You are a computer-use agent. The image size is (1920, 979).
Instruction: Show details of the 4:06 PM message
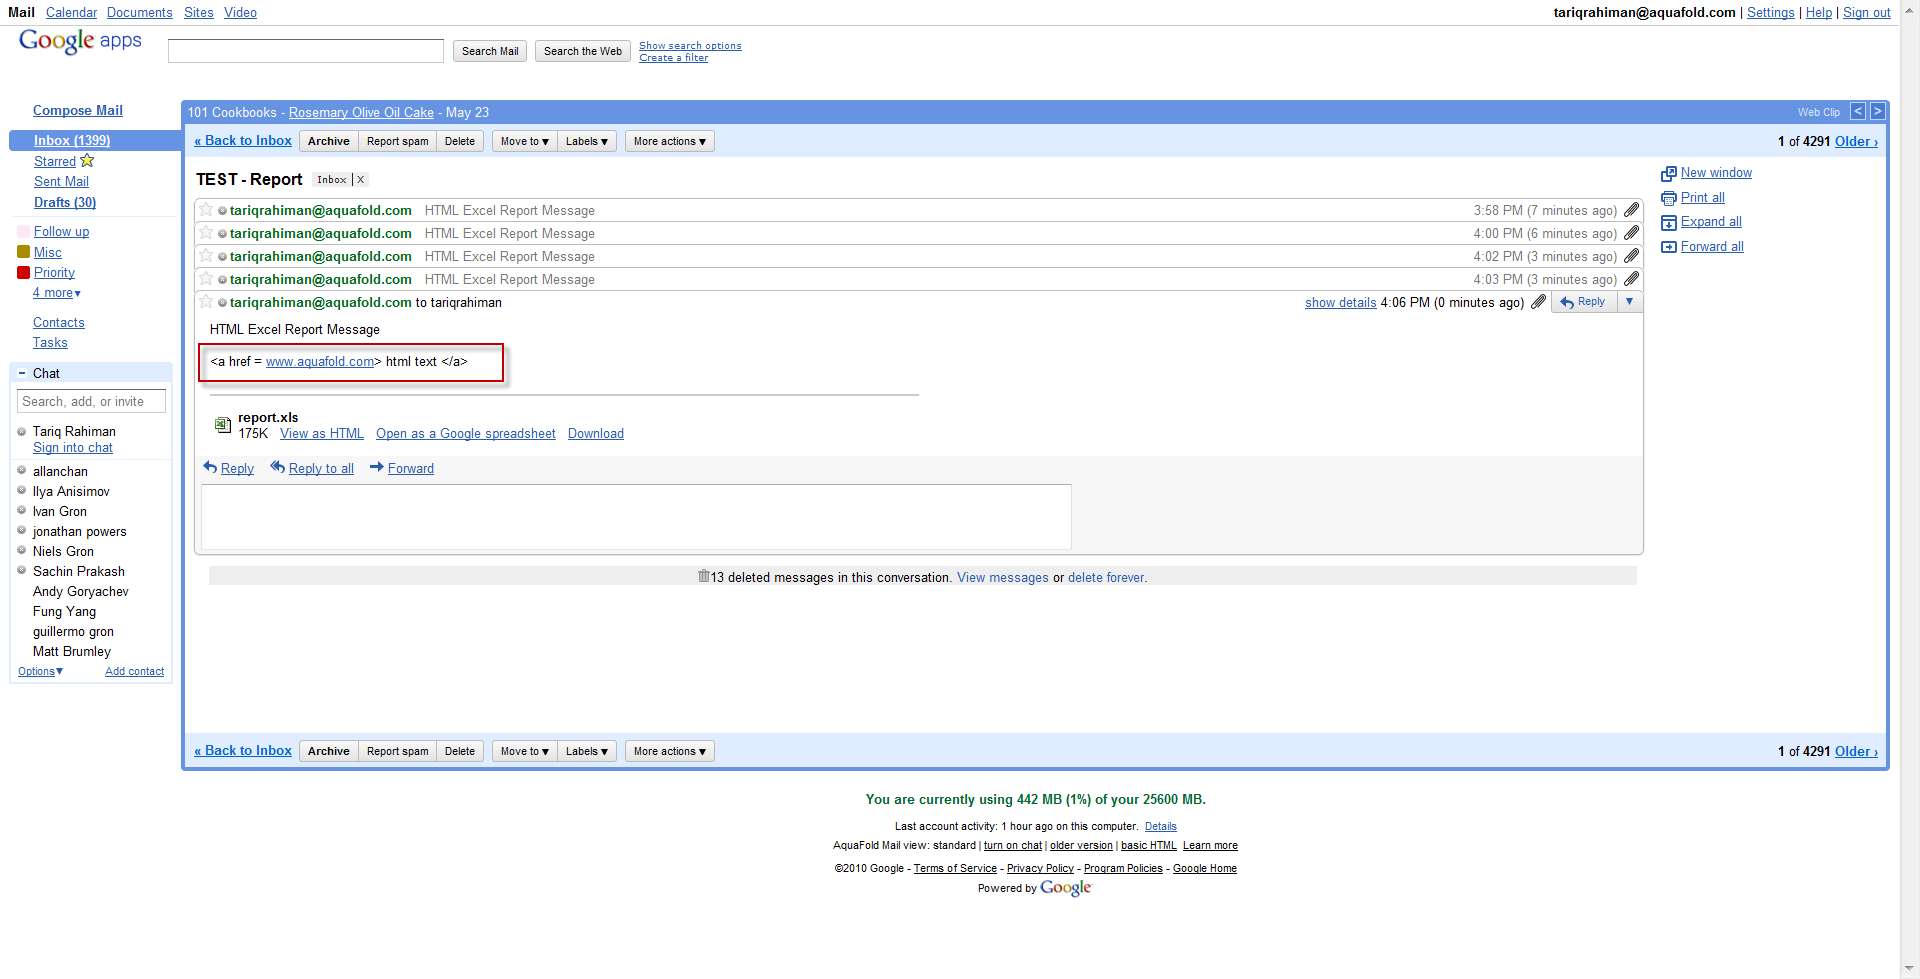[x=1341, y=303]
